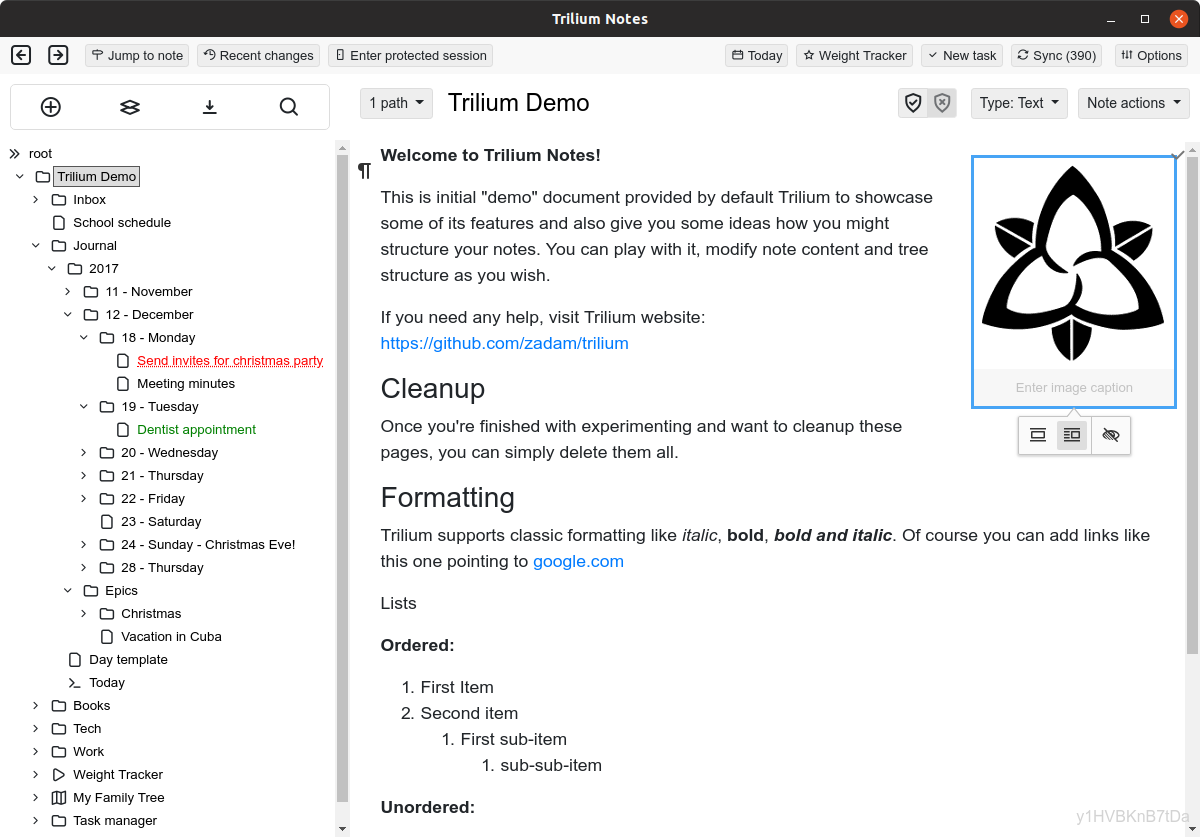Collapse the Journal tree node
The height and width of the screenshot is (837, 1200).
pos(36,246)
